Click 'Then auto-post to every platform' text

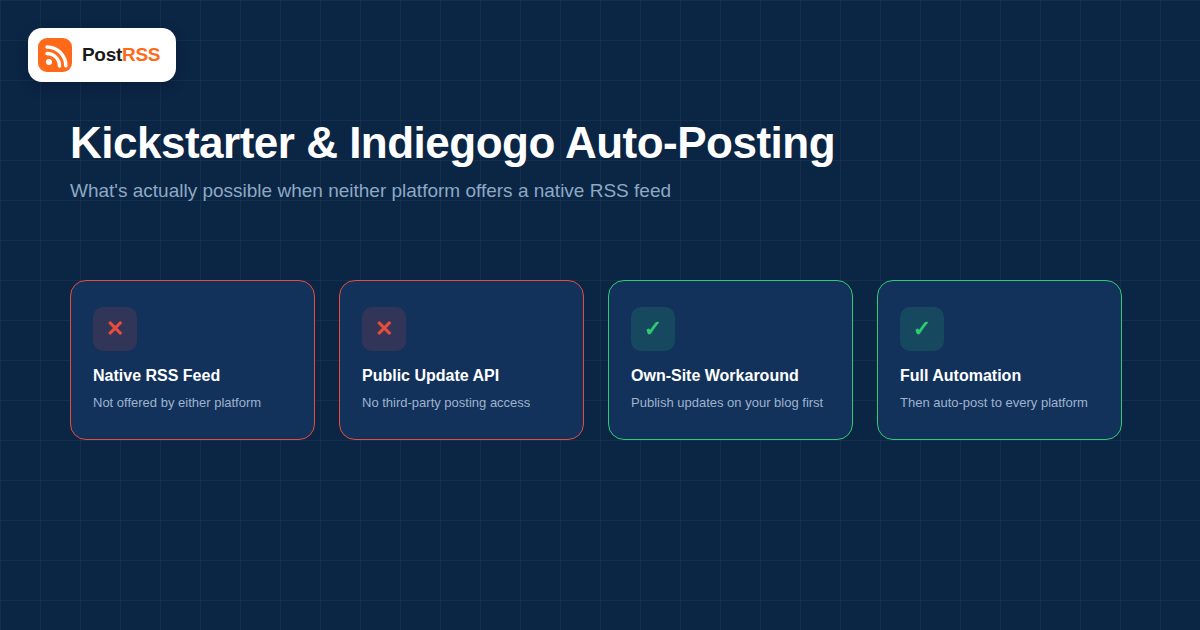[994, 403]
